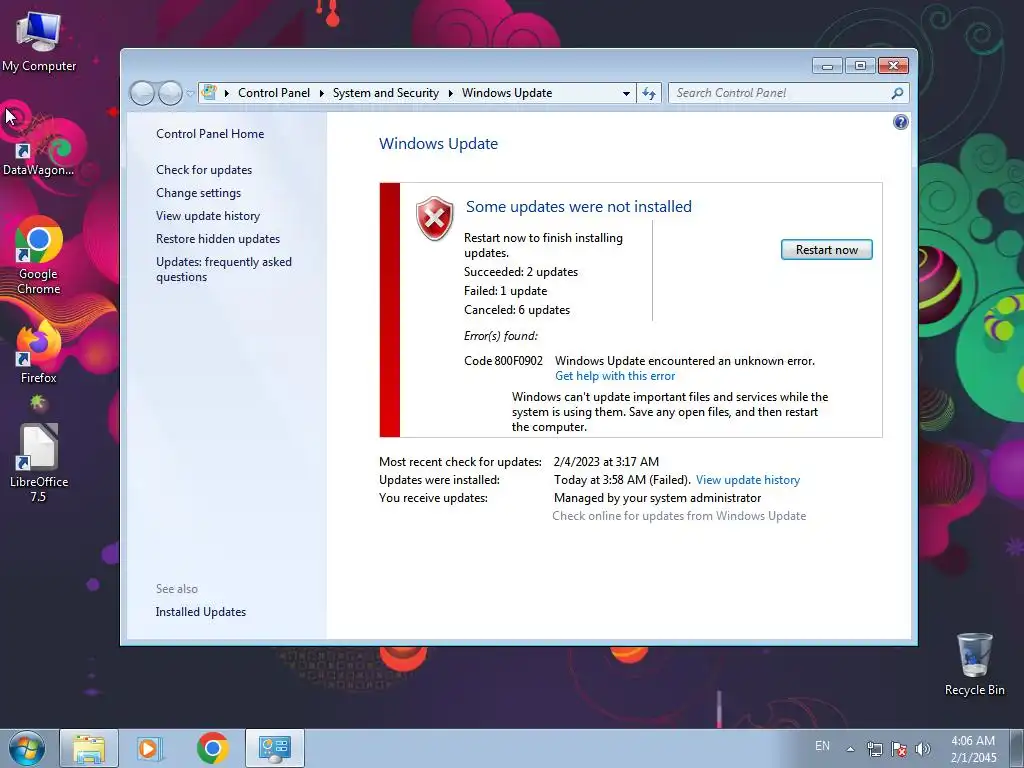
Task: Open My Computer desktop icon
Action: tap(39, 40)
